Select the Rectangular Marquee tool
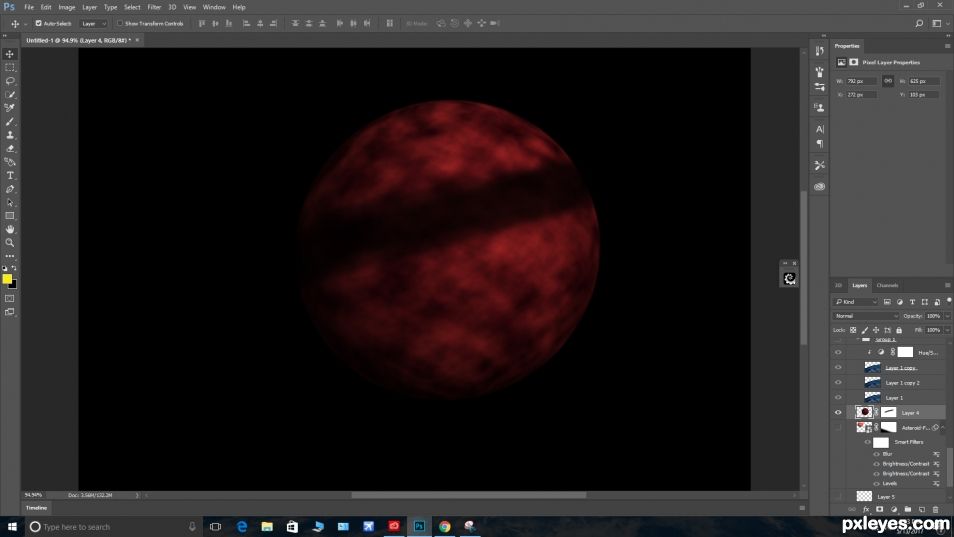Viewport: 954px width, 537px height. pyautogui.click(x=10, y=68)
